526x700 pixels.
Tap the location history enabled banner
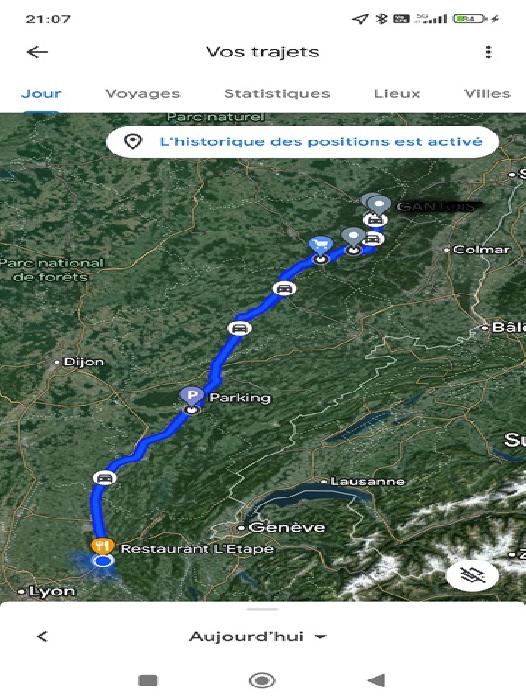tap(302, 142)
